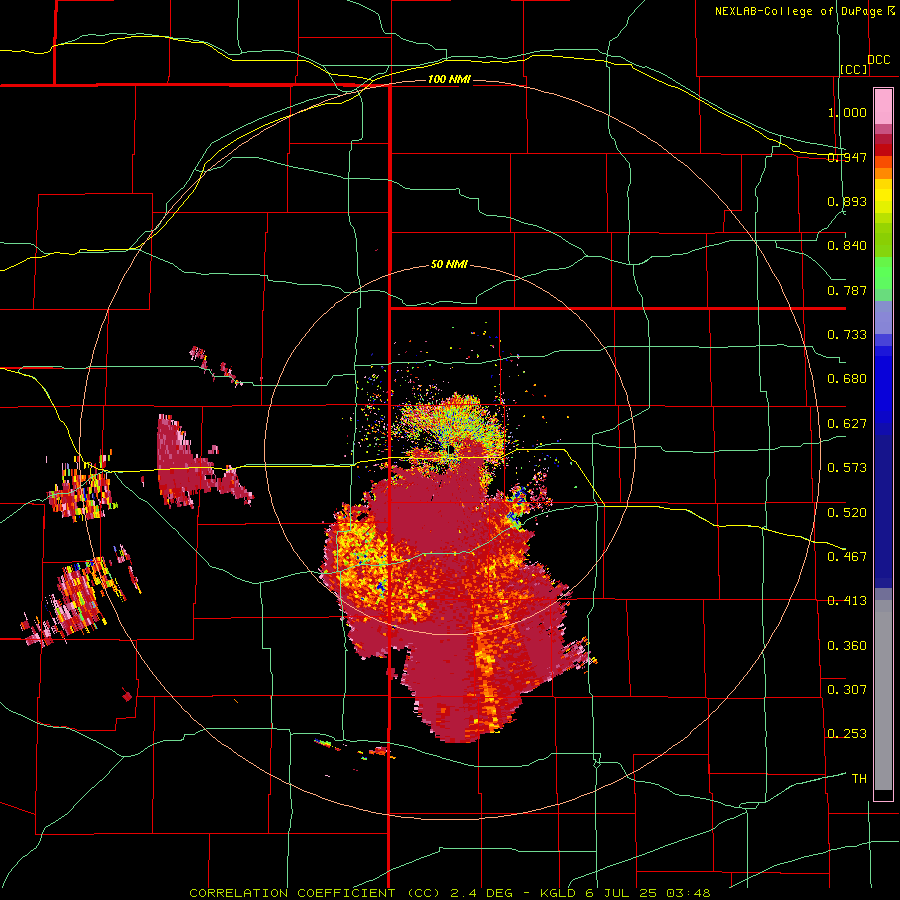Image resolution: width=900 pixels, height=900 pixels.
Task: Select the 0.893 scale value
Action: 847,201
